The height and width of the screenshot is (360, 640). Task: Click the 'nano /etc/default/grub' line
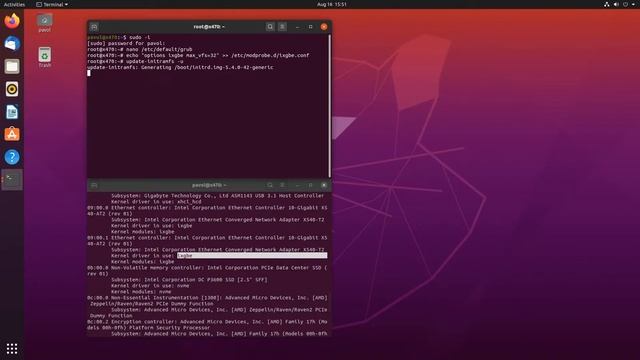click(140, 49)
